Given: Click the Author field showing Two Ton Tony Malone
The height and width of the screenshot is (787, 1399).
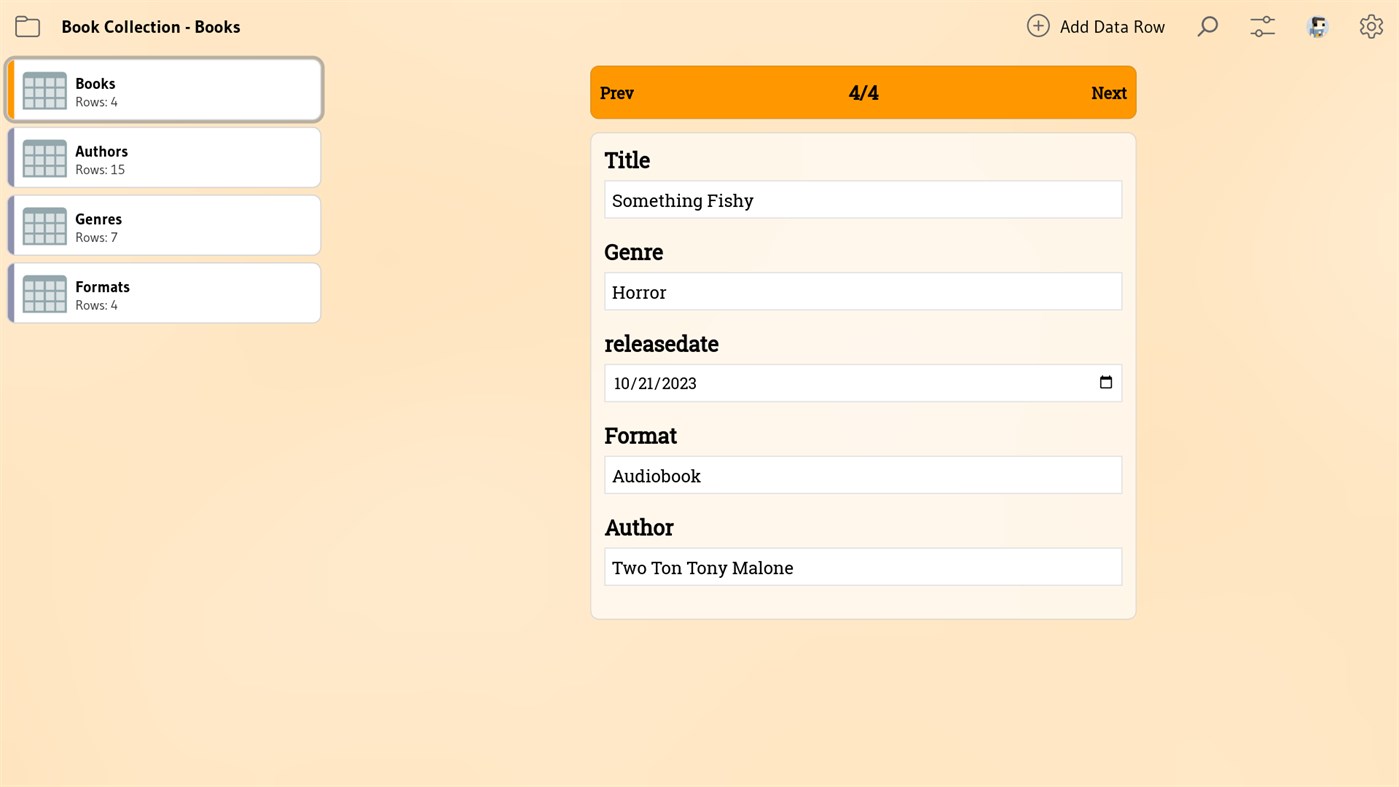Looking at the screenshot, I should [x=862, y=567].
